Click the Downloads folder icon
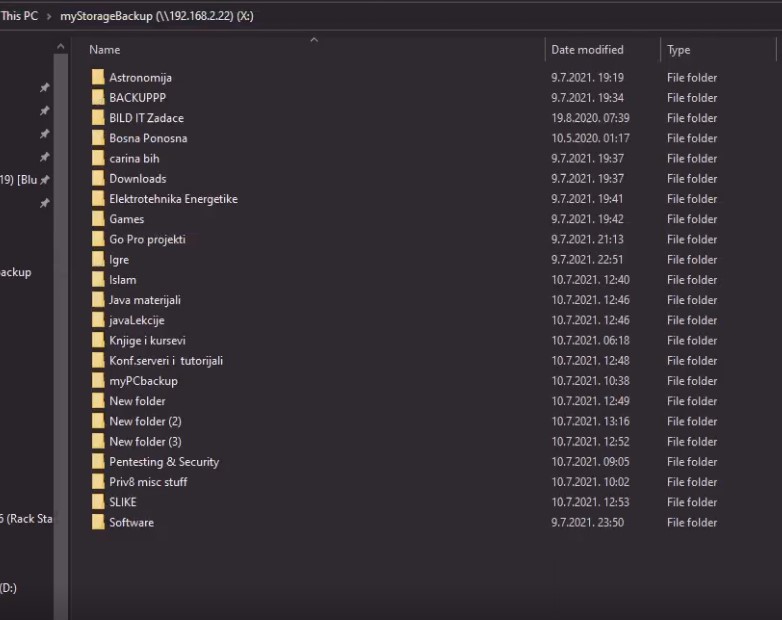This screenshot has width=782, height=620. click(98, 179)
